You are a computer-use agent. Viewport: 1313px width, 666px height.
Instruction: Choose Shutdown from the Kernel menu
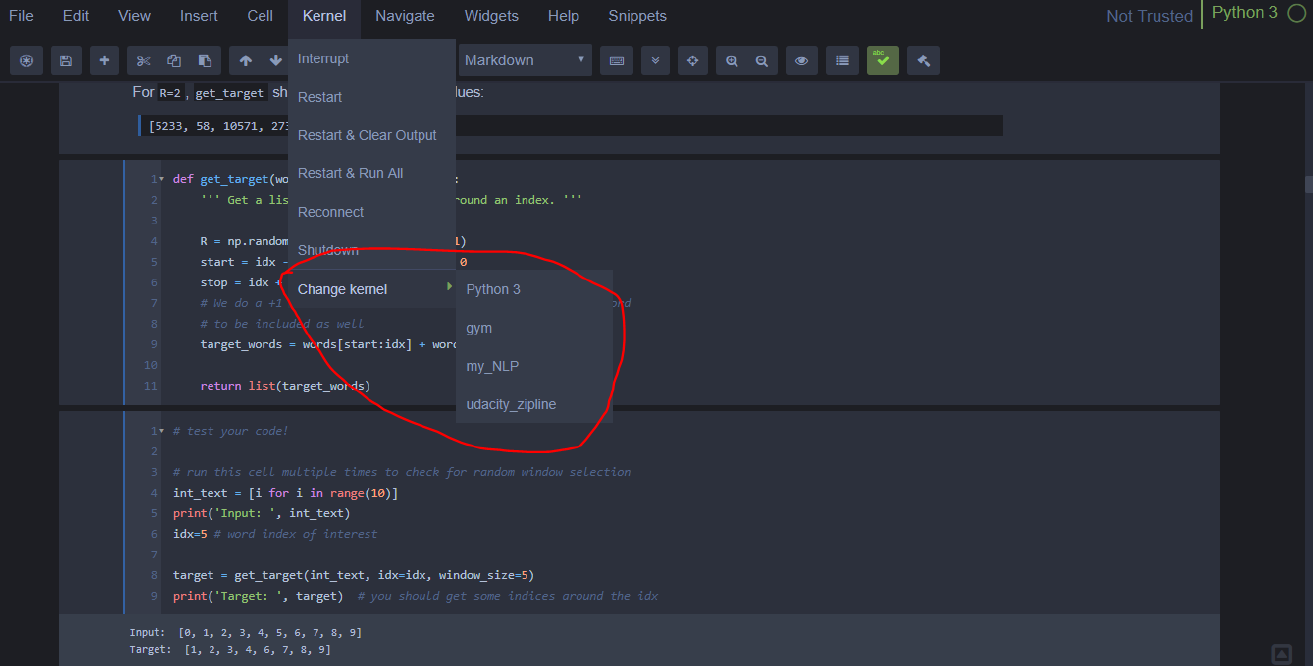tap(372, 250)
